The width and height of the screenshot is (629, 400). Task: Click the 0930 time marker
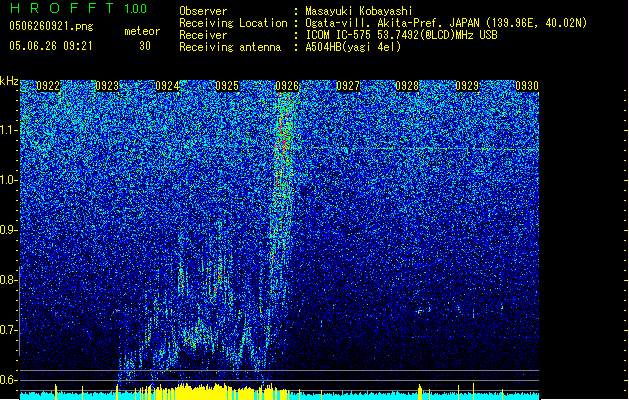527,86
